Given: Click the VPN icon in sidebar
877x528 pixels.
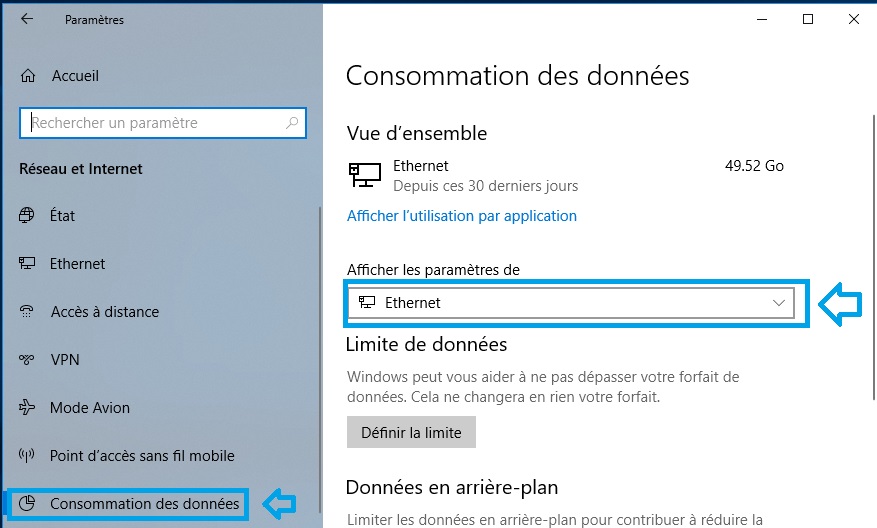Looking at the screenshot, I should coord(28,360).
